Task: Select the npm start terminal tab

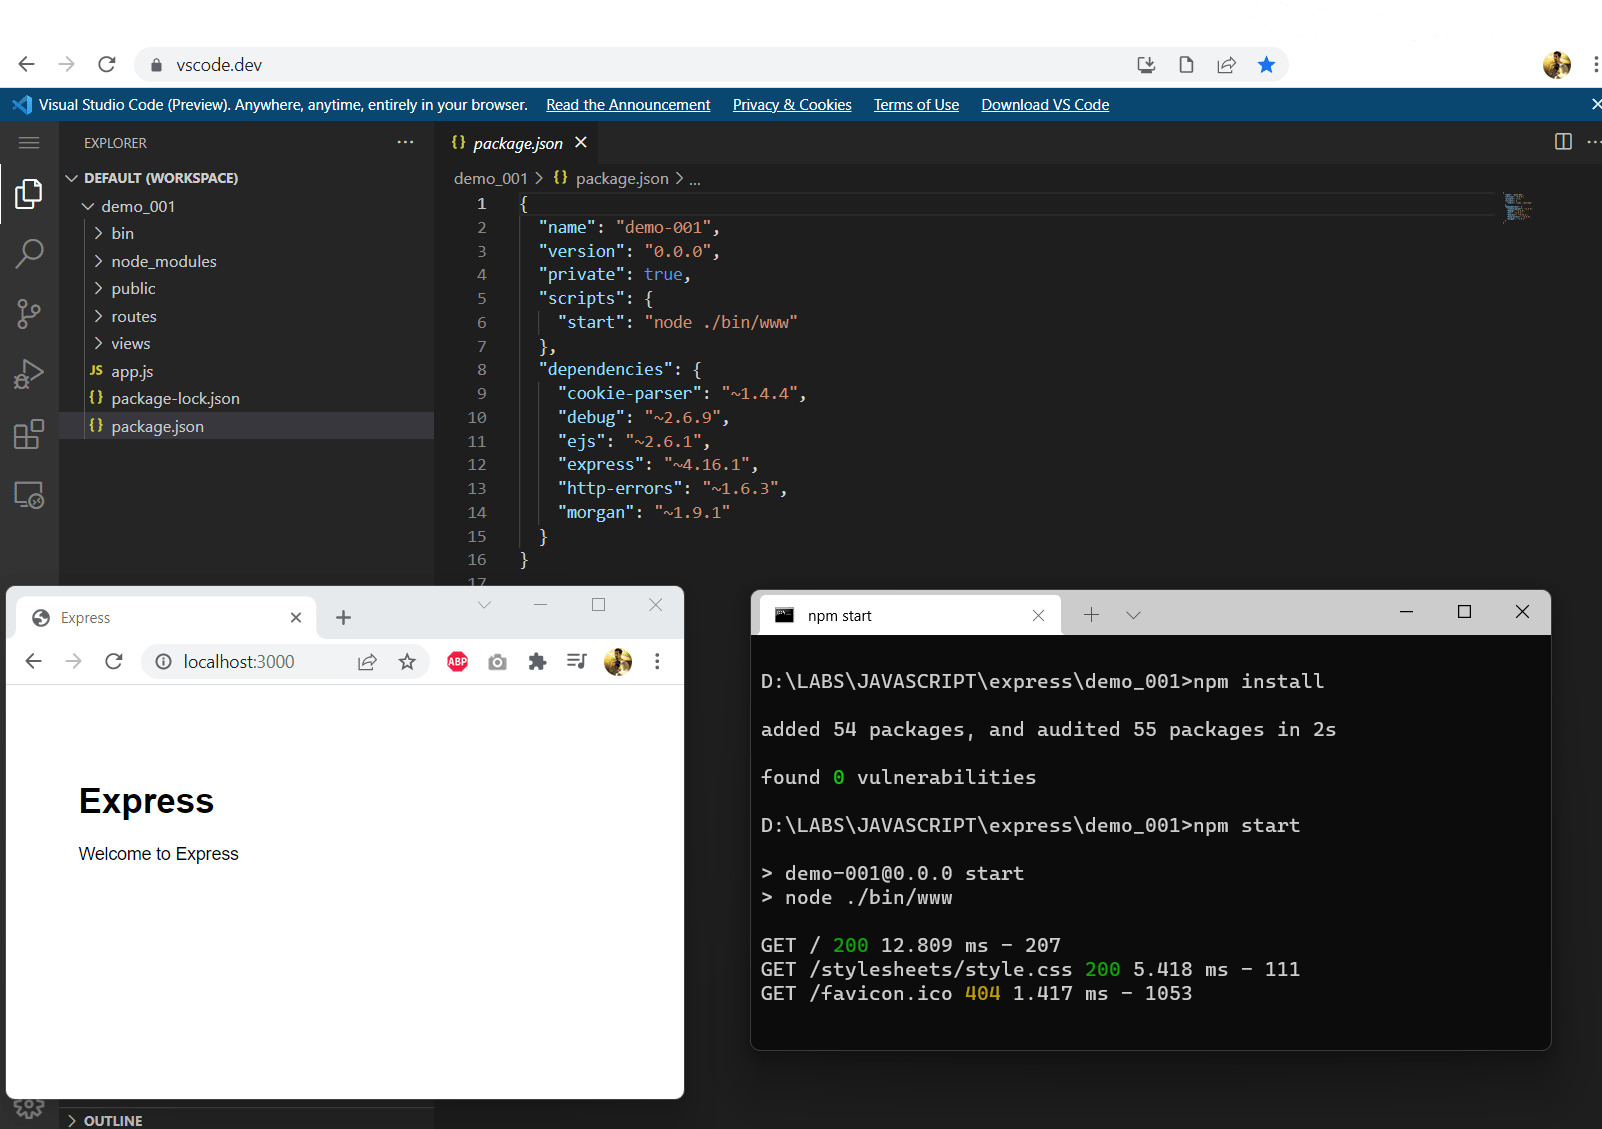Action: point(910,615)
